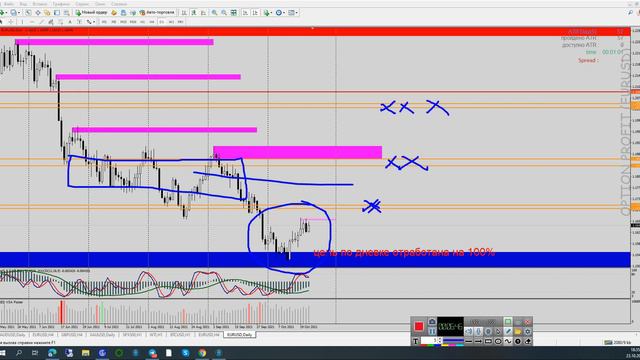
Task: Toggle the recorder microphone icon
Action: [x=478, y=331]
